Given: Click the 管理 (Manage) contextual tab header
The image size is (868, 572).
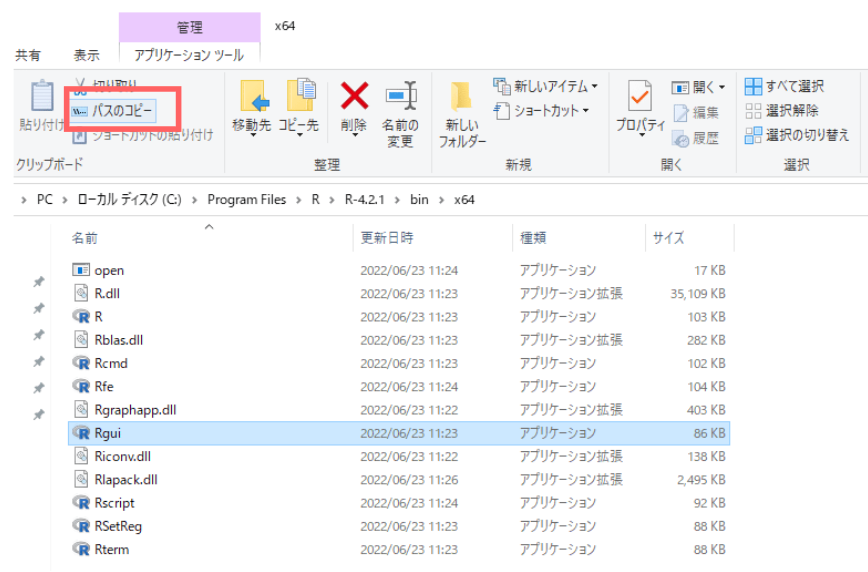Looking at the screenshot, I should [x=190, y=27].
